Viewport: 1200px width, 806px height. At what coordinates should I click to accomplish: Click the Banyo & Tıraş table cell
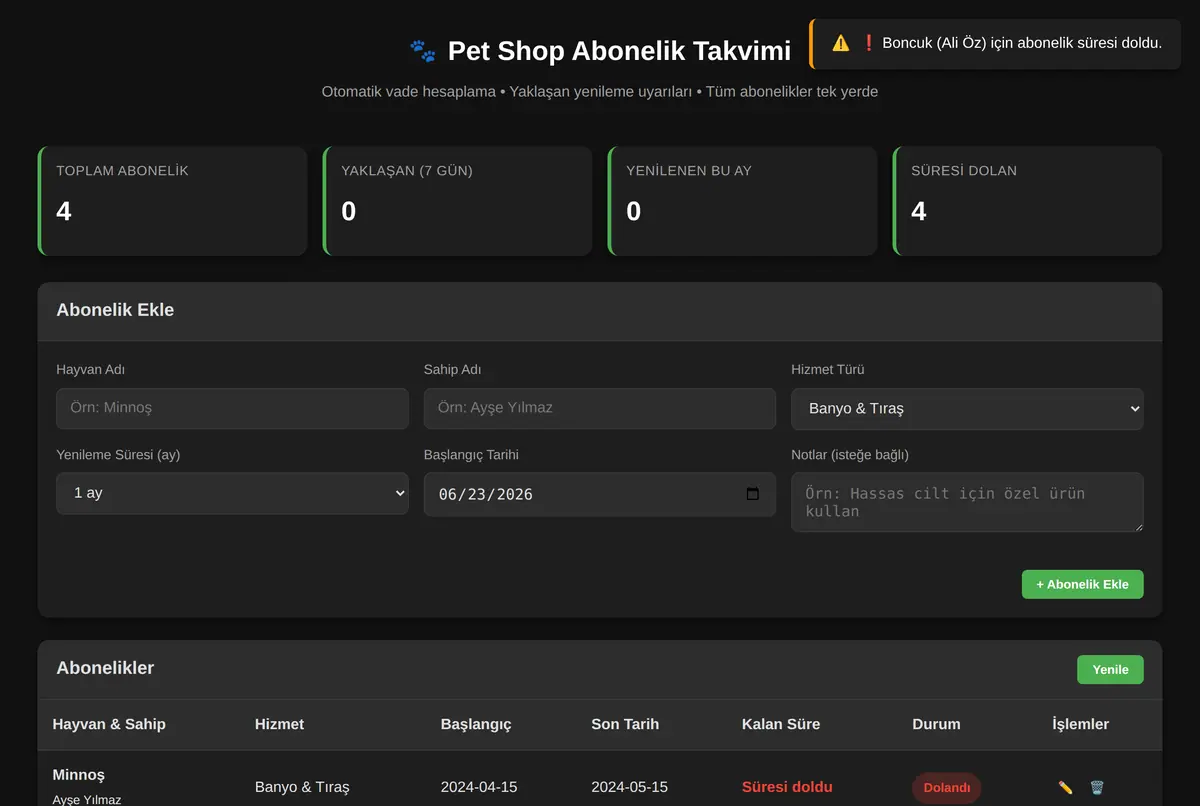[x=302, y=787]
